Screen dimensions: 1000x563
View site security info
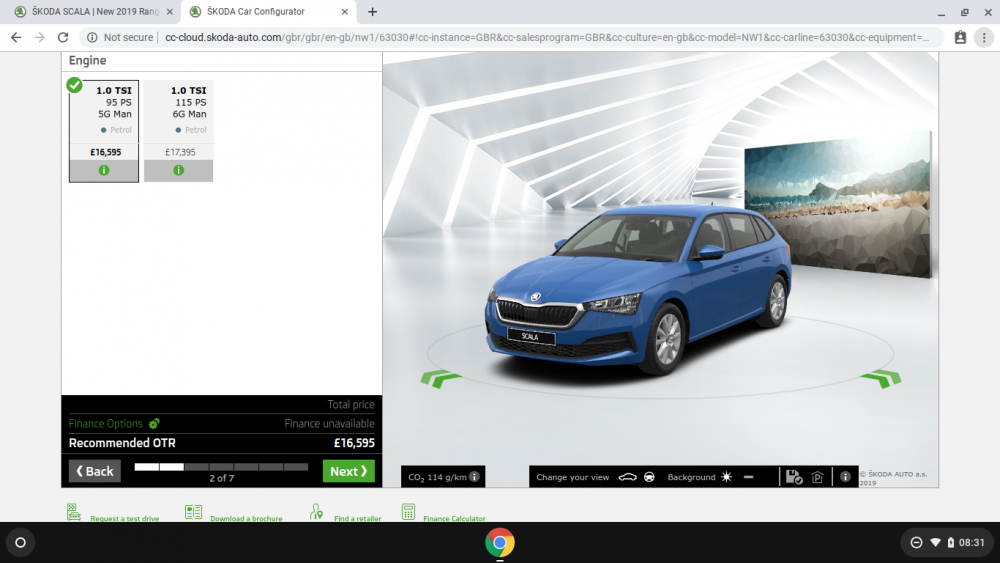[120, 38]
